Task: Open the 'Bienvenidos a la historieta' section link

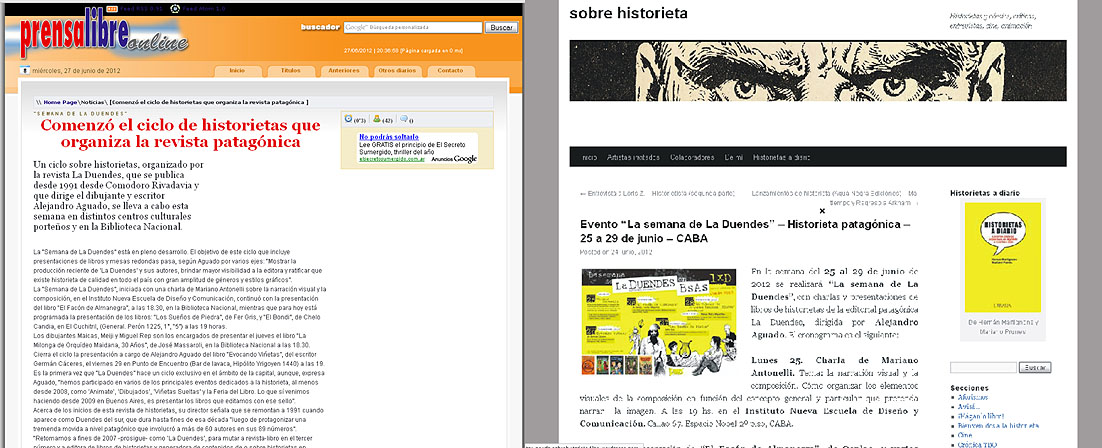Action: click(997, 425)
